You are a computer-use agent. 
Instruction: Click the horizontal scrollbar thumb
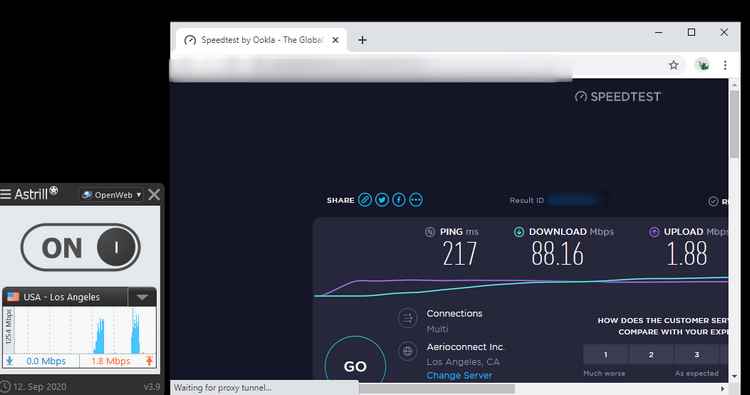(437, 389)
